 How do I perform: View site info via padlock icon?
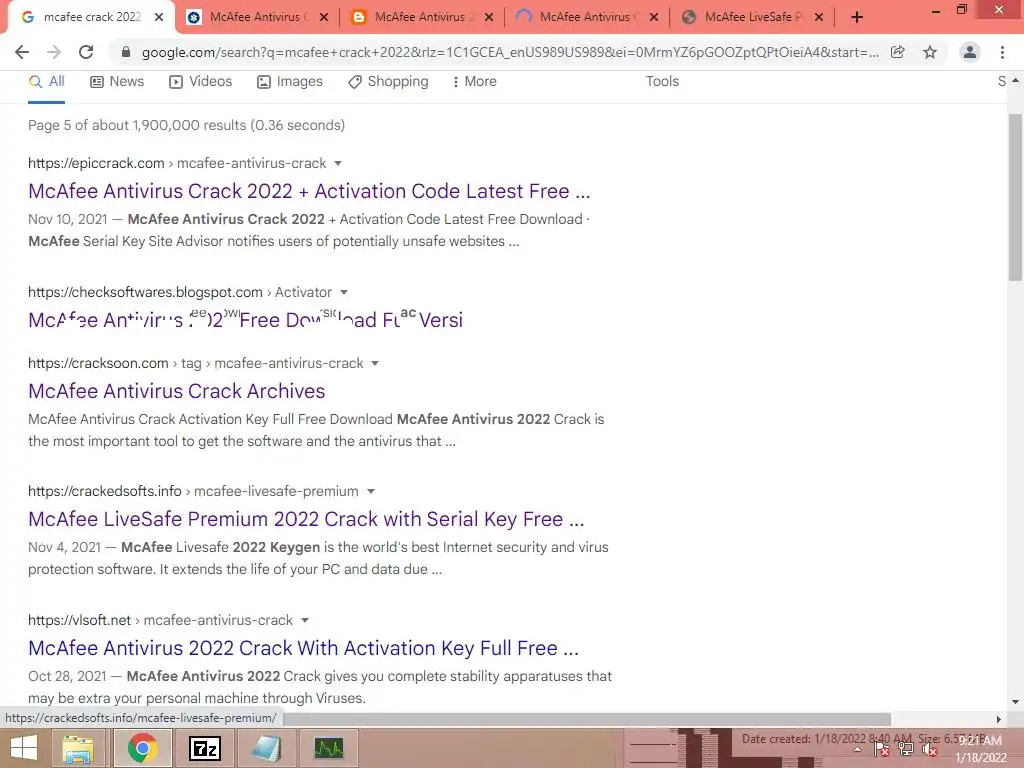tap(126, 52)
